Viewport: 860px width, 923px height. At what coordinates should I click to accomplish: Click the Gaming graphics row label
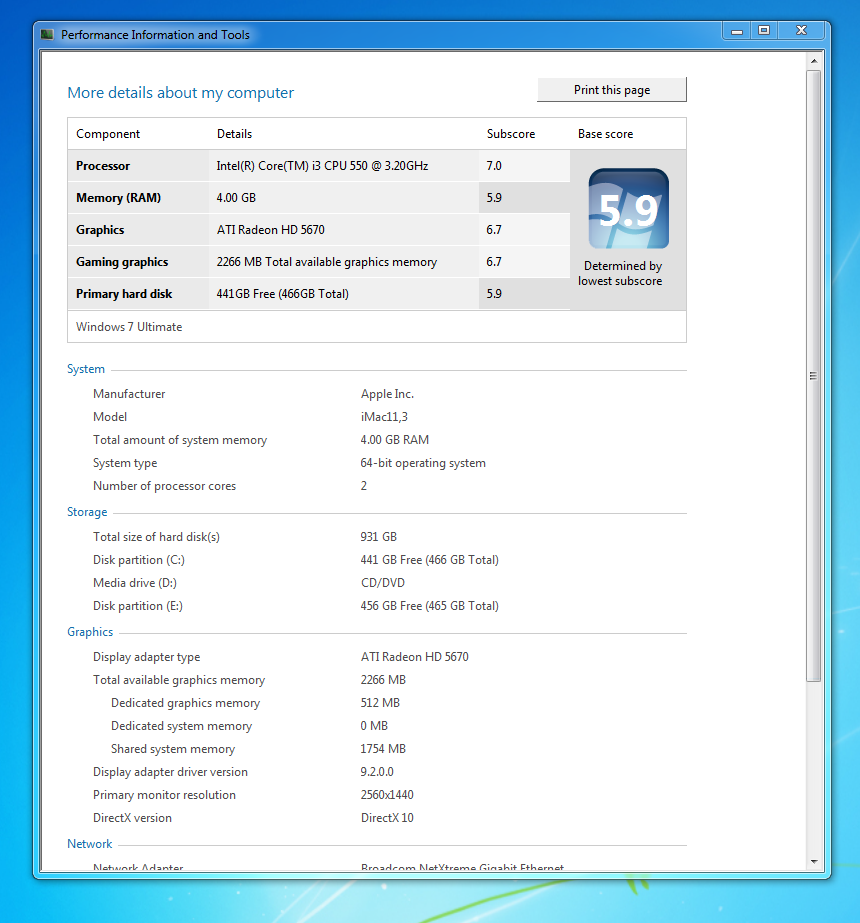tap(122, 262)
